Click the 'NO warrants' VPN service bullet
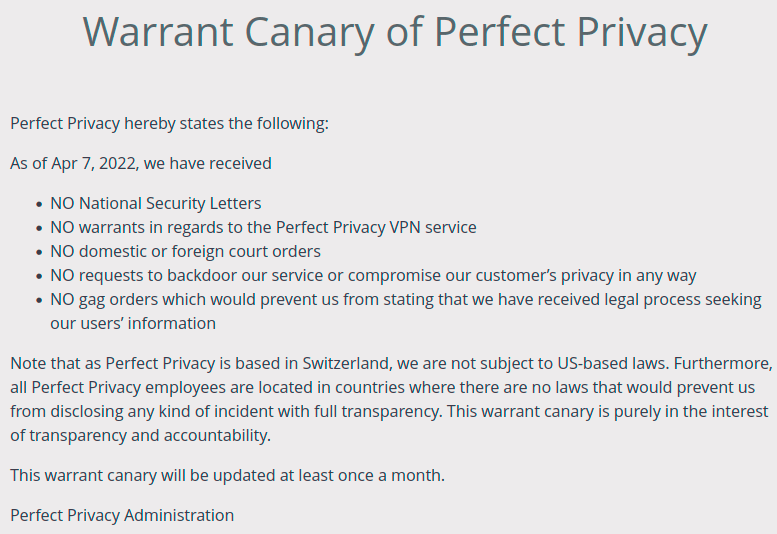 click(x=263, y=227)
